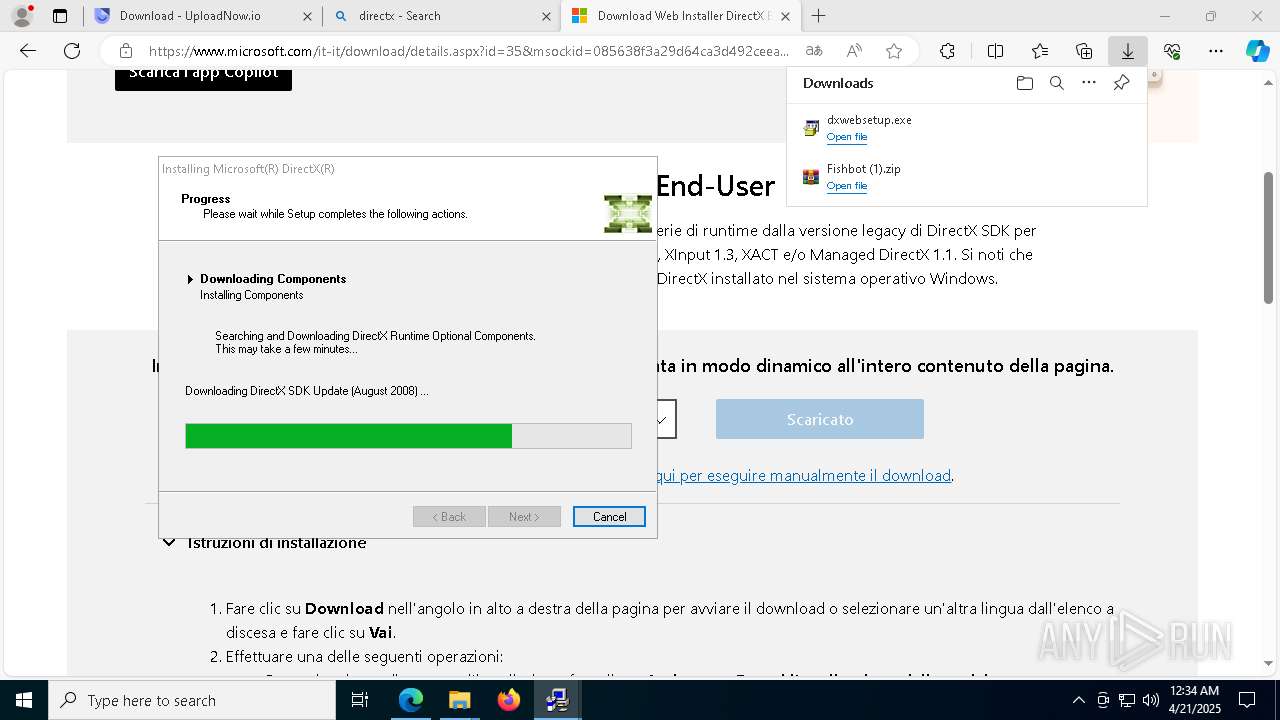Refresh the current page
Viewport: 1280px width, 720px height.
[72, 51]
